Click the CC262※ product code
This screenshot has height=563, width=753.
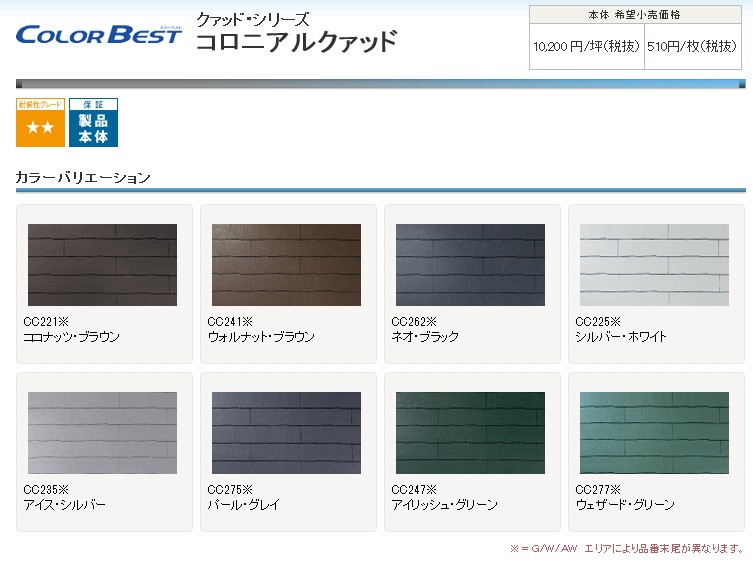tap(414, 321)
